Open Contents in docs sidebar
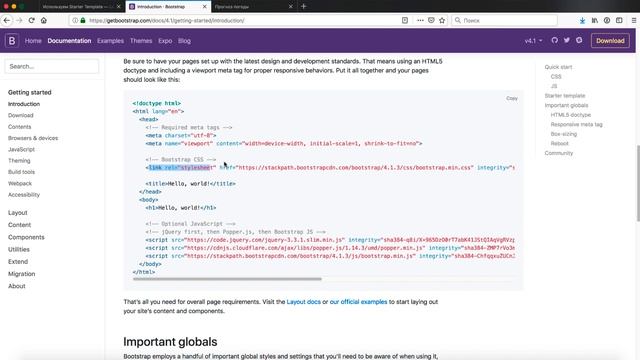 click(20, 127)
